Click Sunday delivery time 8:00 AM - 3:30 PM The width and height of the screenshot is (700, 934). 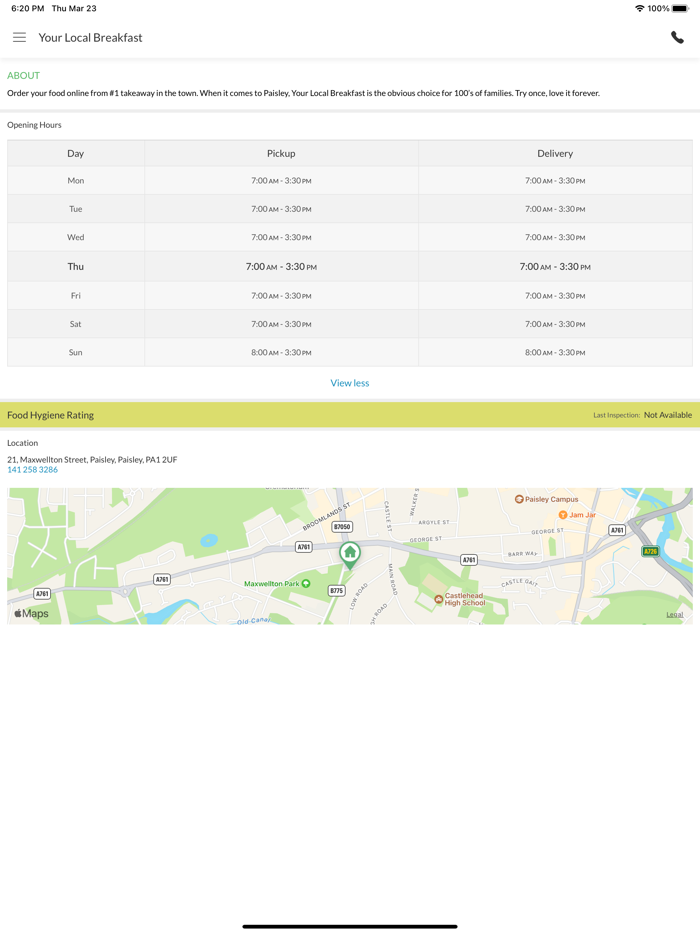555,353
